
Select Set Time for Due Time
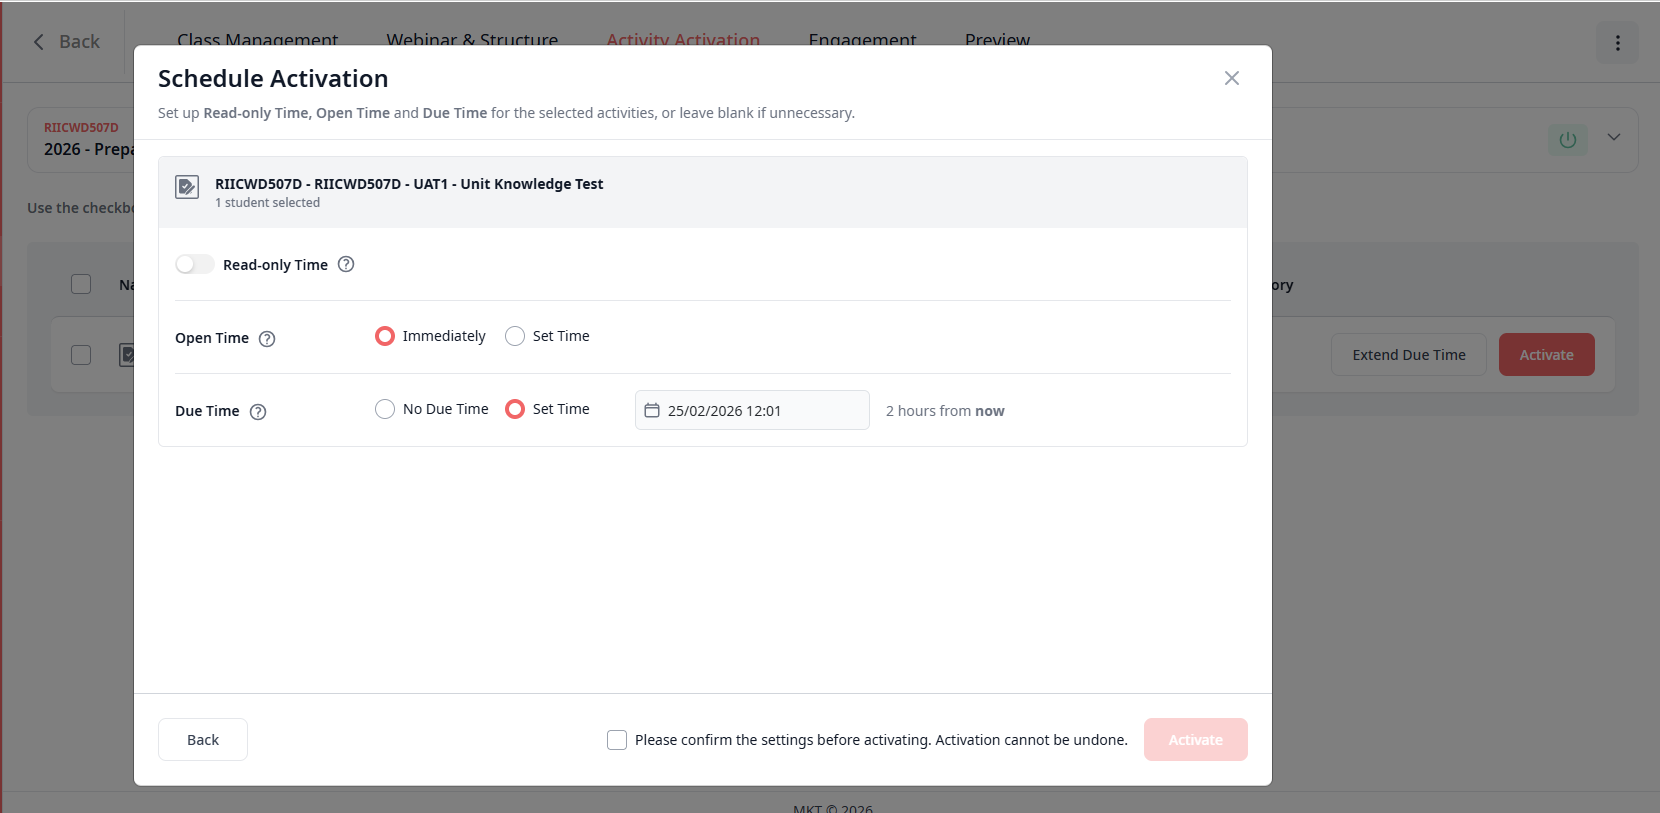tap(515, 409)
